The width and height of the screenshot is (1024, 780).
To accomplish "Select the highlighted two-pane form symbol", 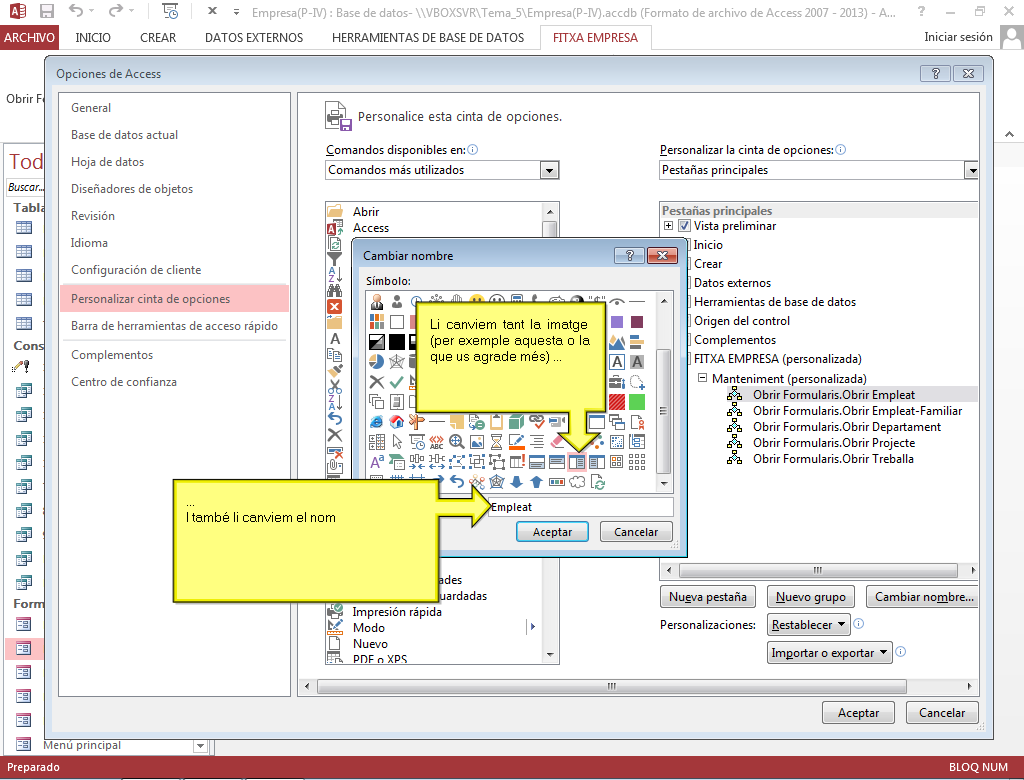I will (x=577, y=462).
